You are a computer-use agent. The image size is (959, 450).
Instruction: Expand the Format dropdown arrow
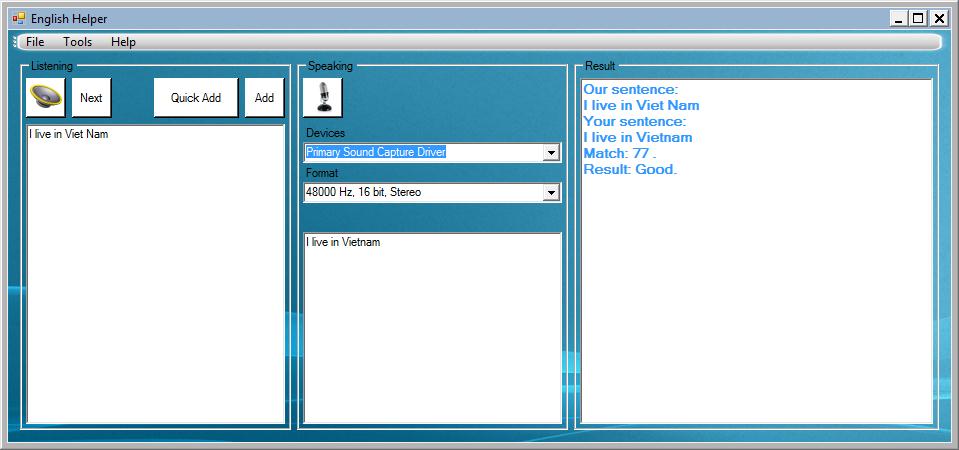click(551, 193)
